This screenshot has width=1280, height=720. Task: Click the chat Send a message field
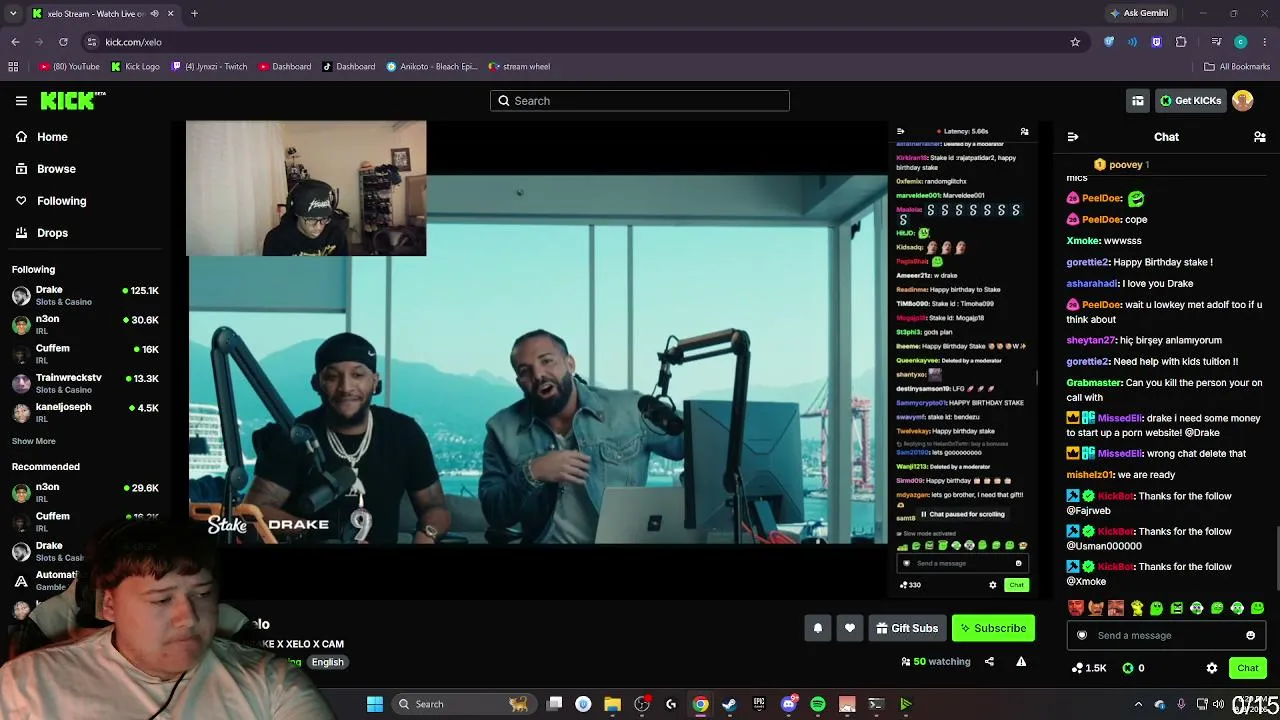coord(1165,635)
